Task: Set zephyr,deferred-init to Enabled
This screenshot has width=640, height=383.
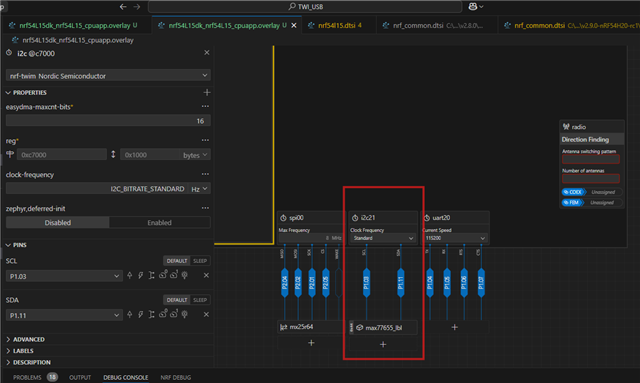Action: click(160, 223)
